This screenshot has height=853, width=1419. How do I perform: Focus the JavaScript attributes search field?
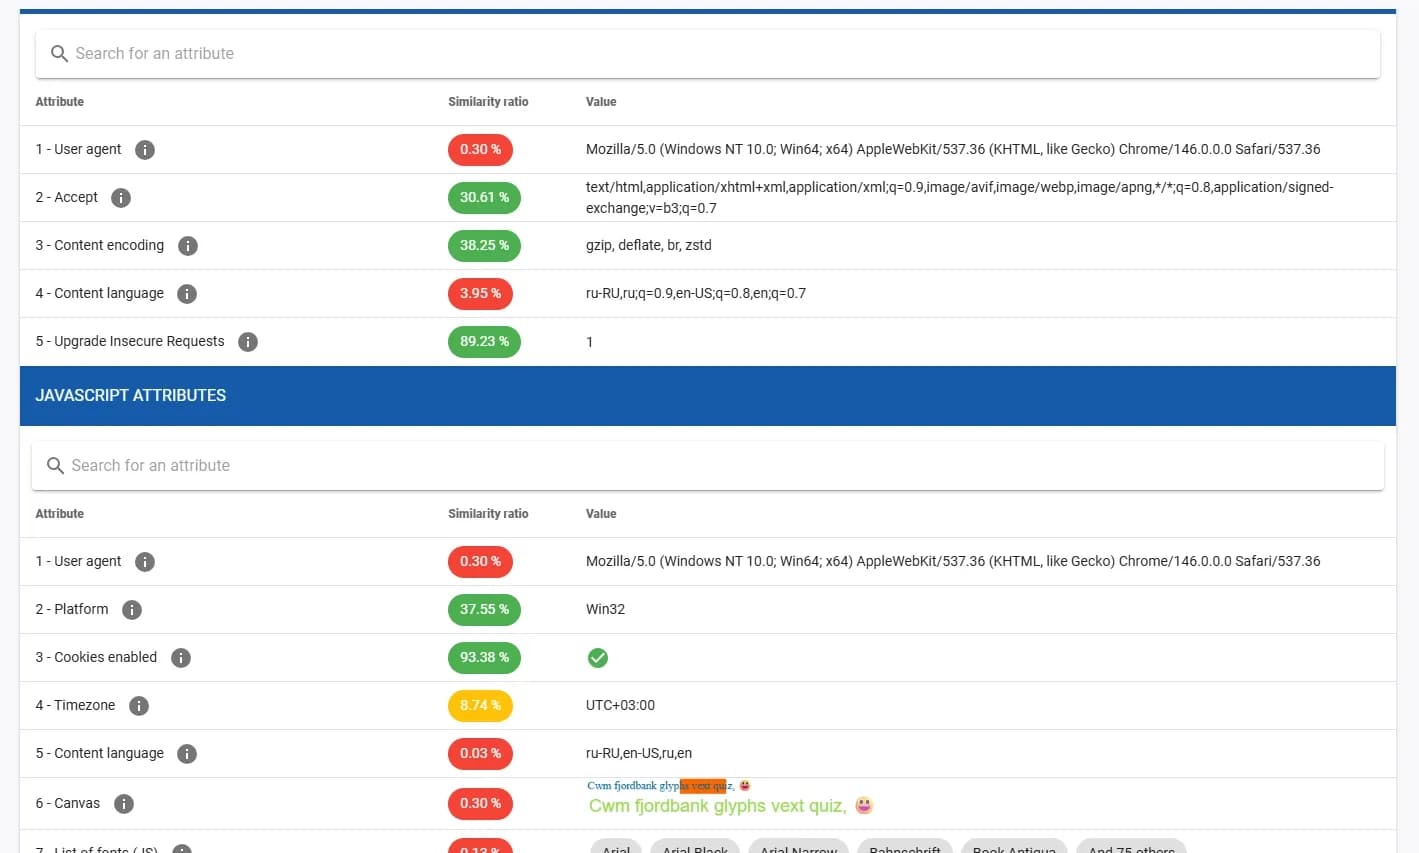click(x=700, y=466)
